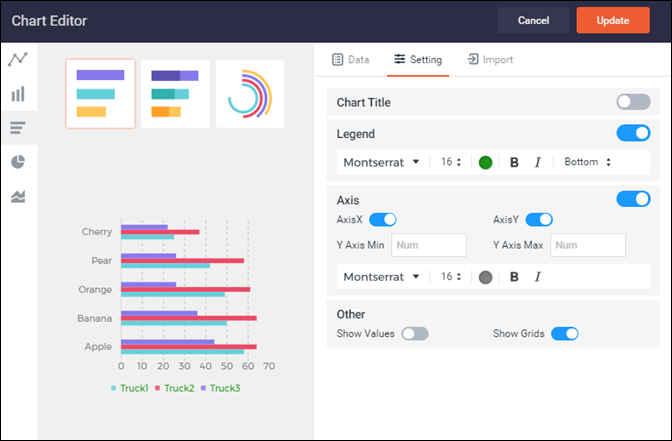Select the horizontal bar chart icon
The image size is (672, 441).
(18, 128)
